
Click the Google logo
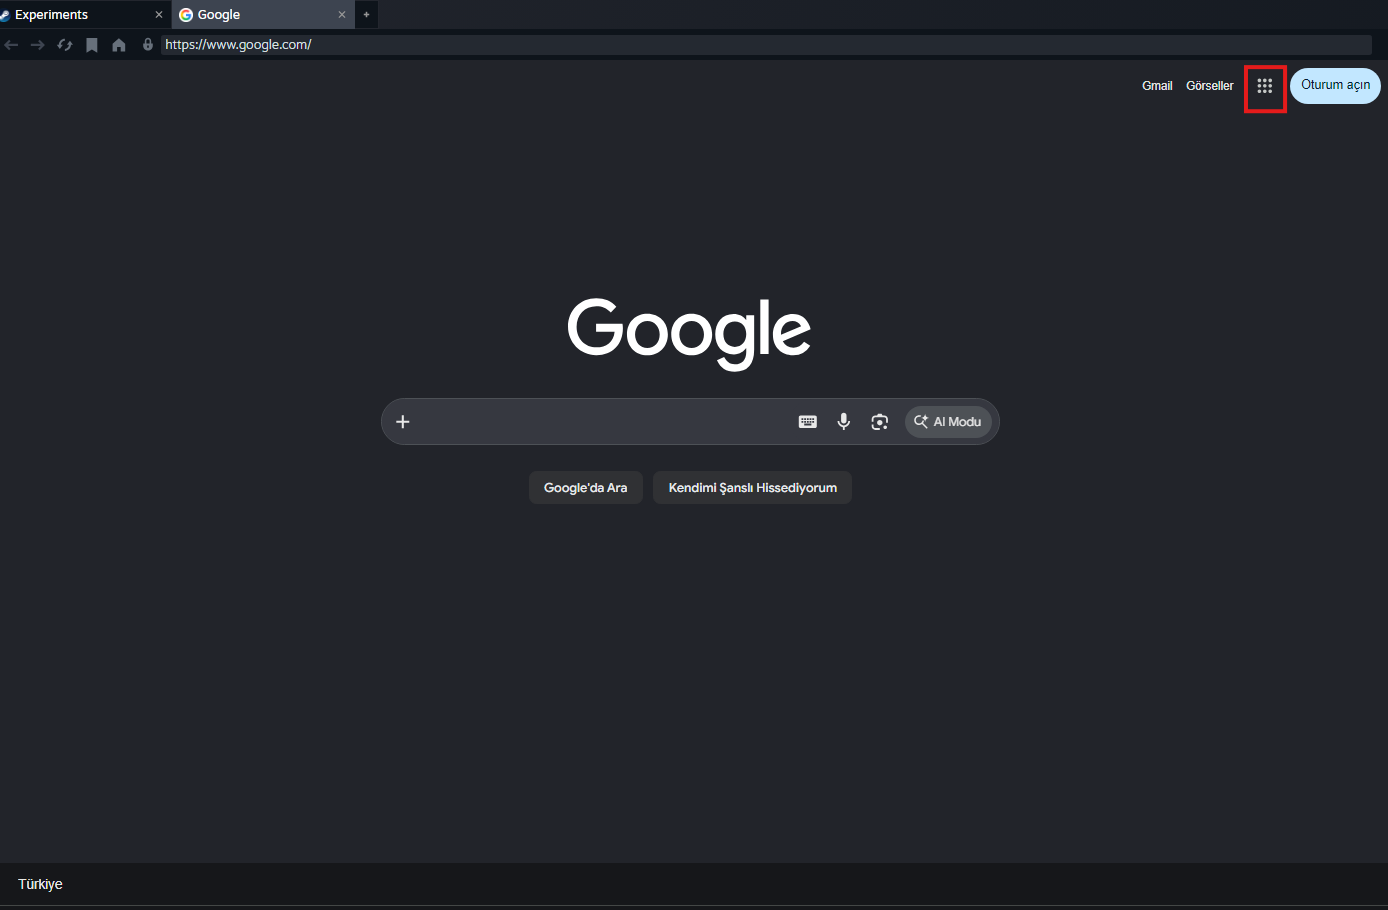click(x=689, y=334)
